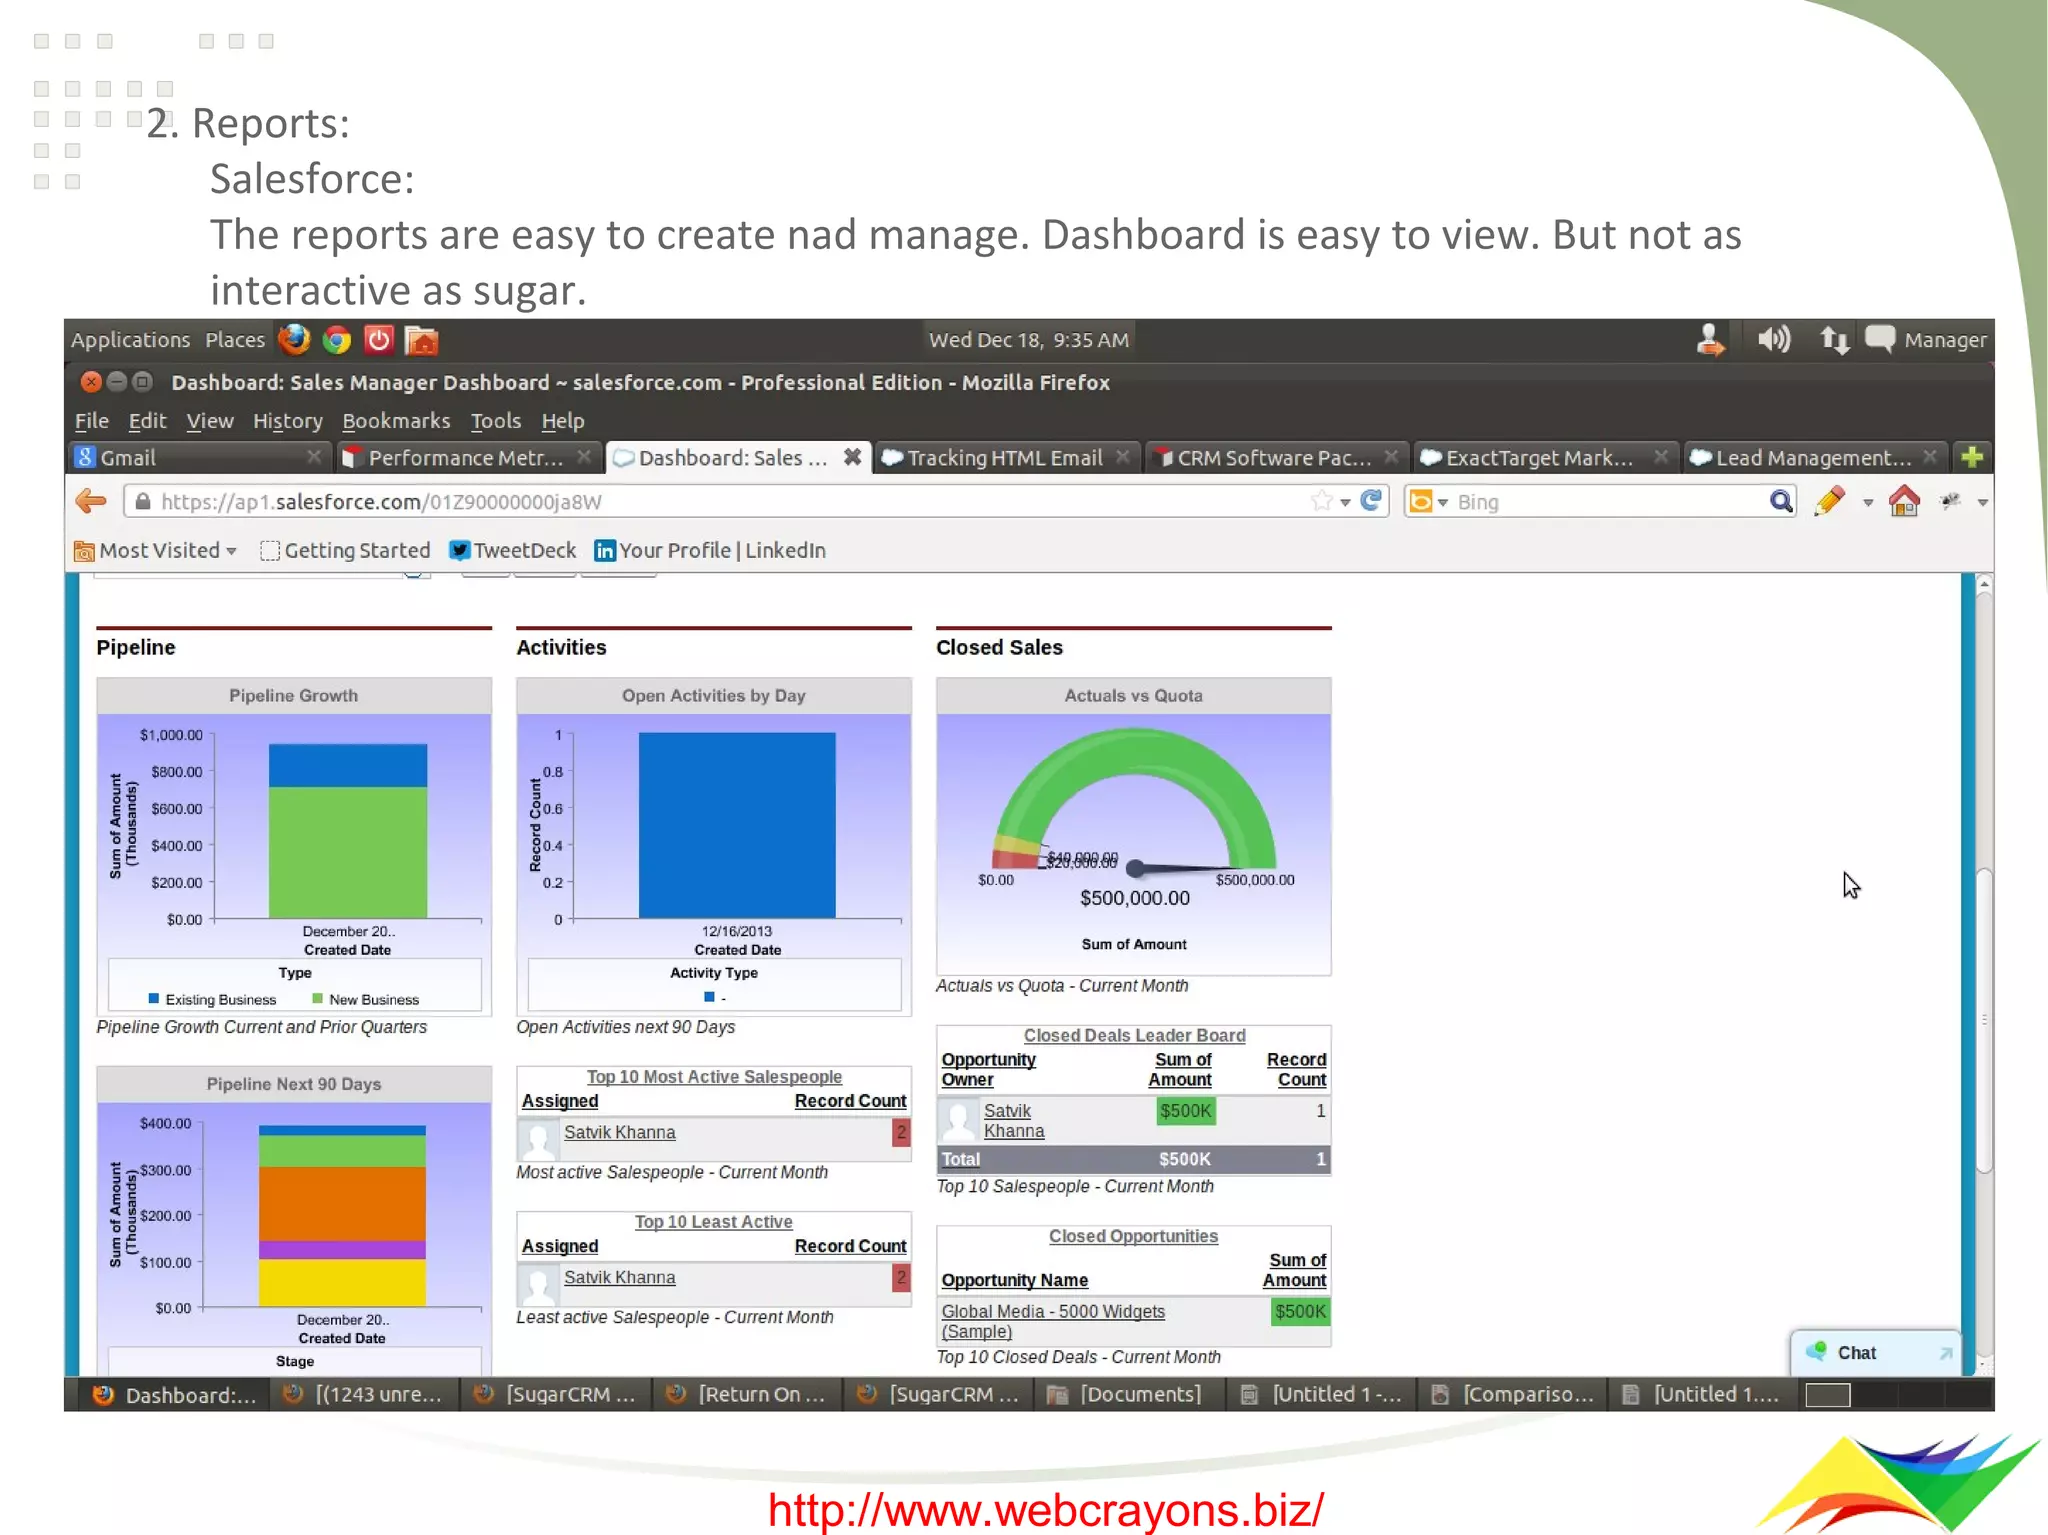Open the user account indicator icon
Image resolution: width=2048 pixels, height=1535 pixels.
point(1711,340)
